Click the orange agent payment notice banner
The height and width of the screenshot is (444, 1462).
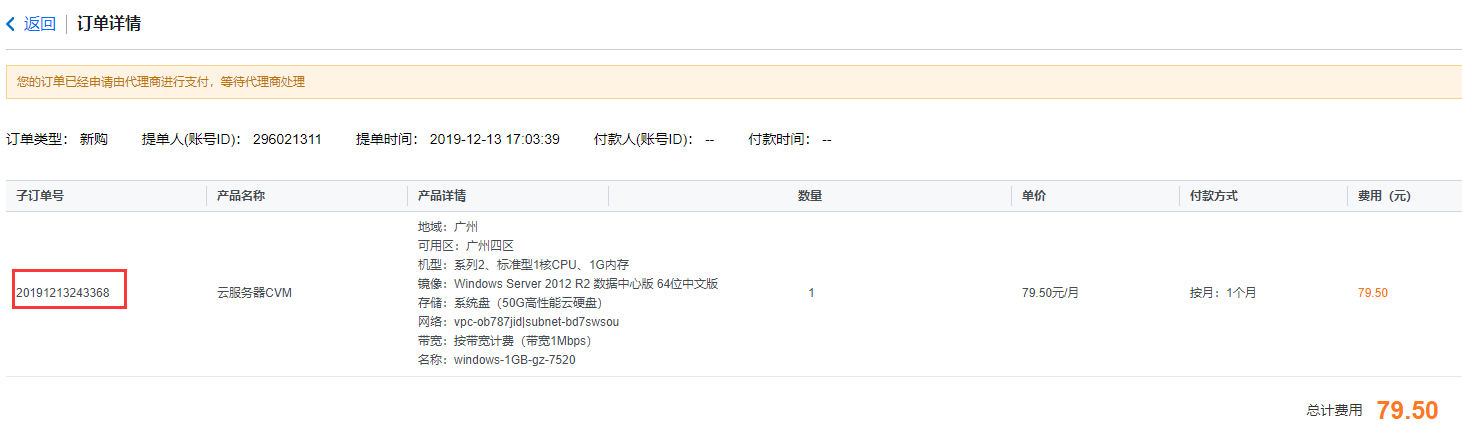[x=731, y=82]
